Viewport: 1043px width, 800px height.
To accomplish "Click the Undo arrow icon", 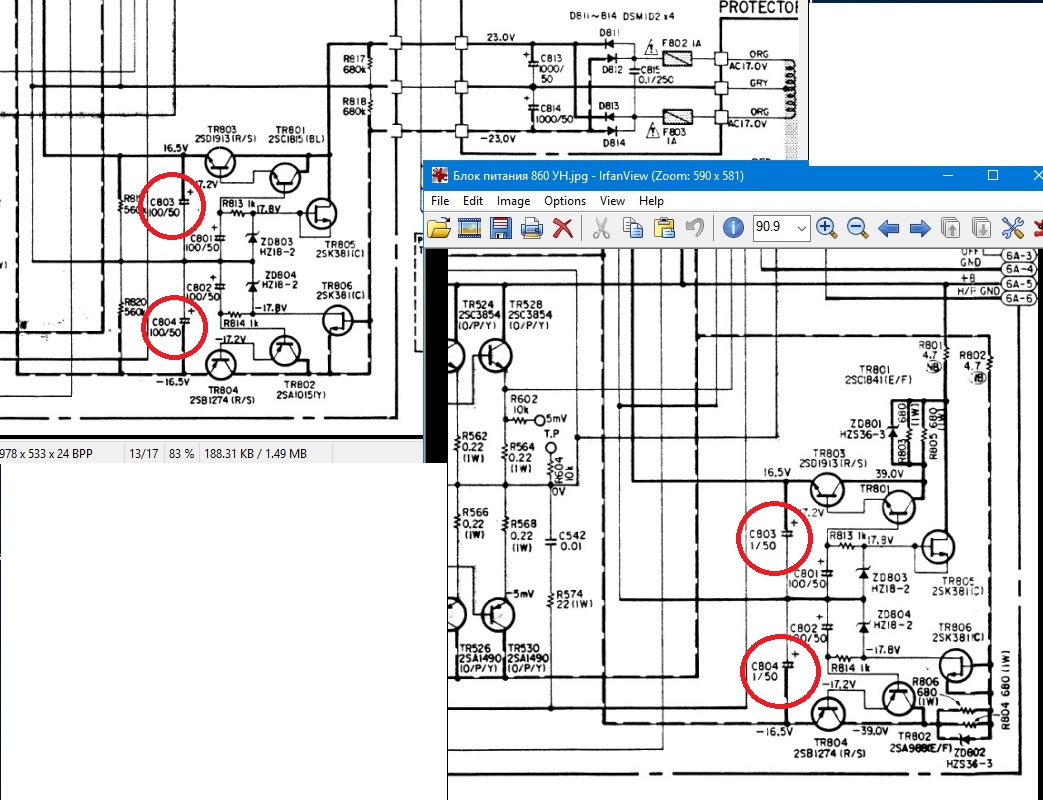I will (x=694, y=228).
